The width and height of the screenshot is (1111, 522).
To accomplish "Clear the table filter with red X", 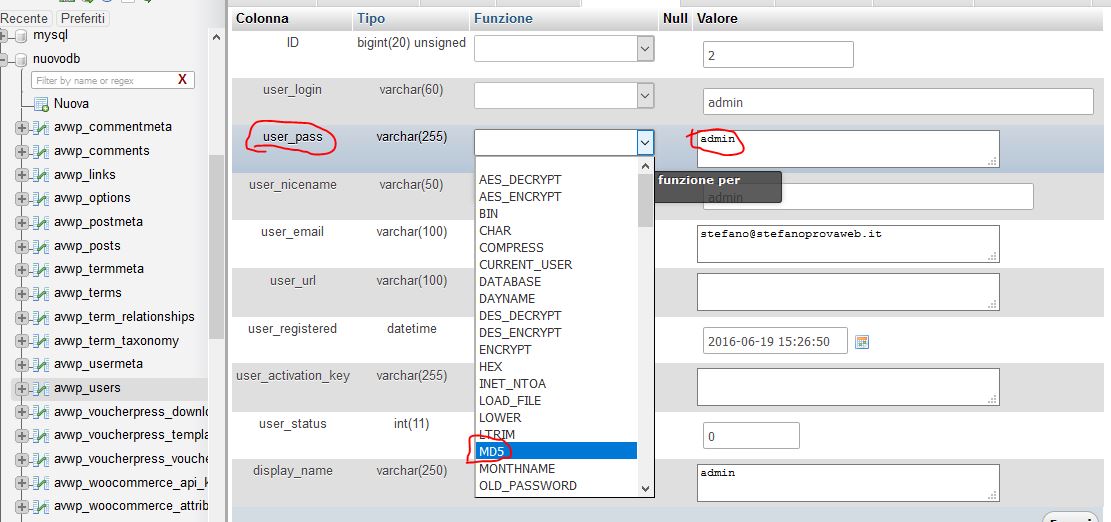I will click(x=182, y=80).
